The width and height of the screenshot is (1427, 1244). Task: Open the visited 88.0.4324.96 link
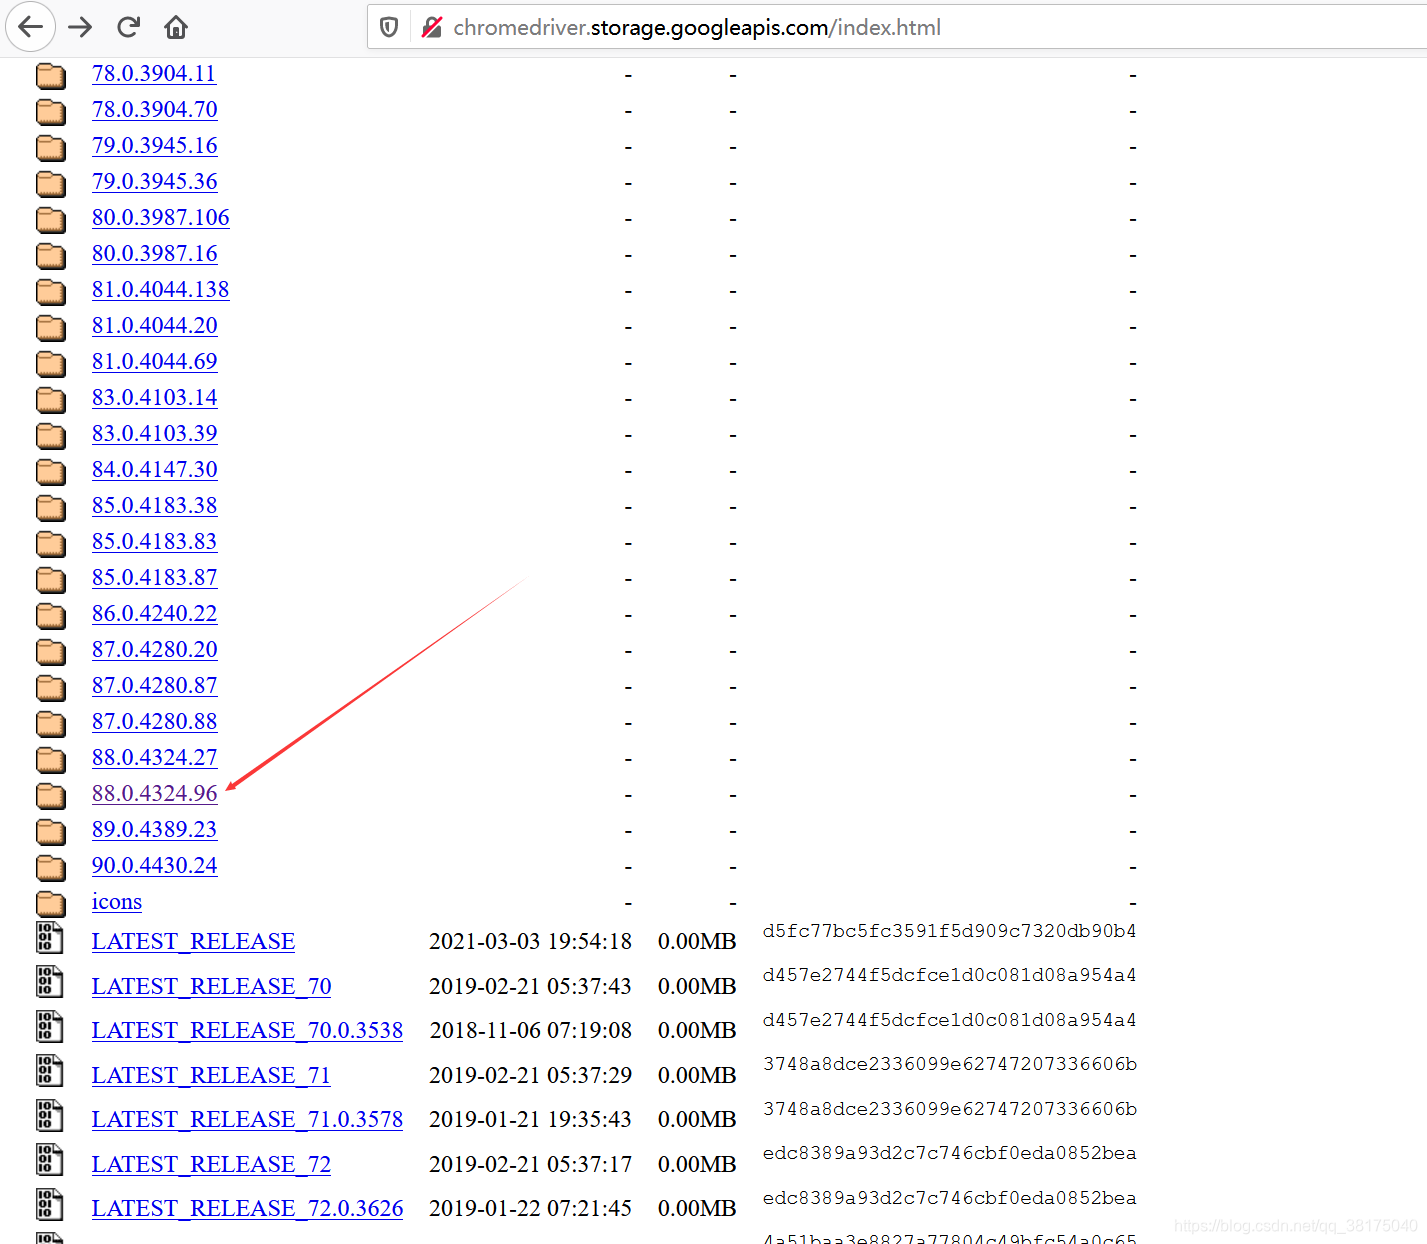[x=155, y=794]
